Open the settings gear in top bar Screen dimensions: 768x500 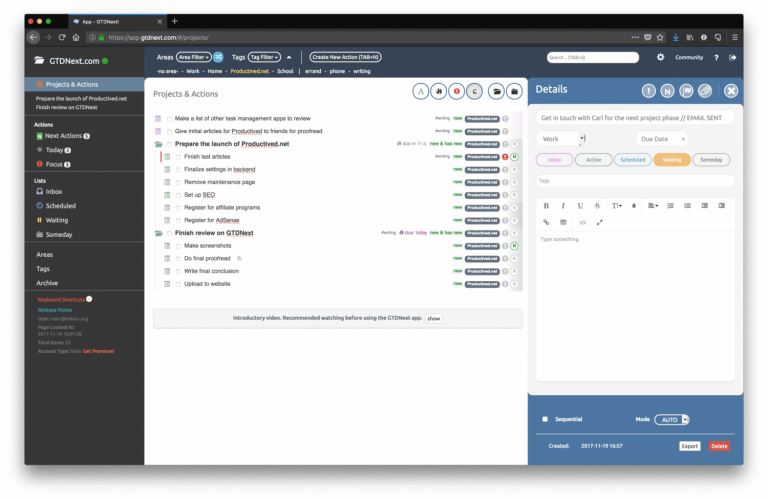660,57
